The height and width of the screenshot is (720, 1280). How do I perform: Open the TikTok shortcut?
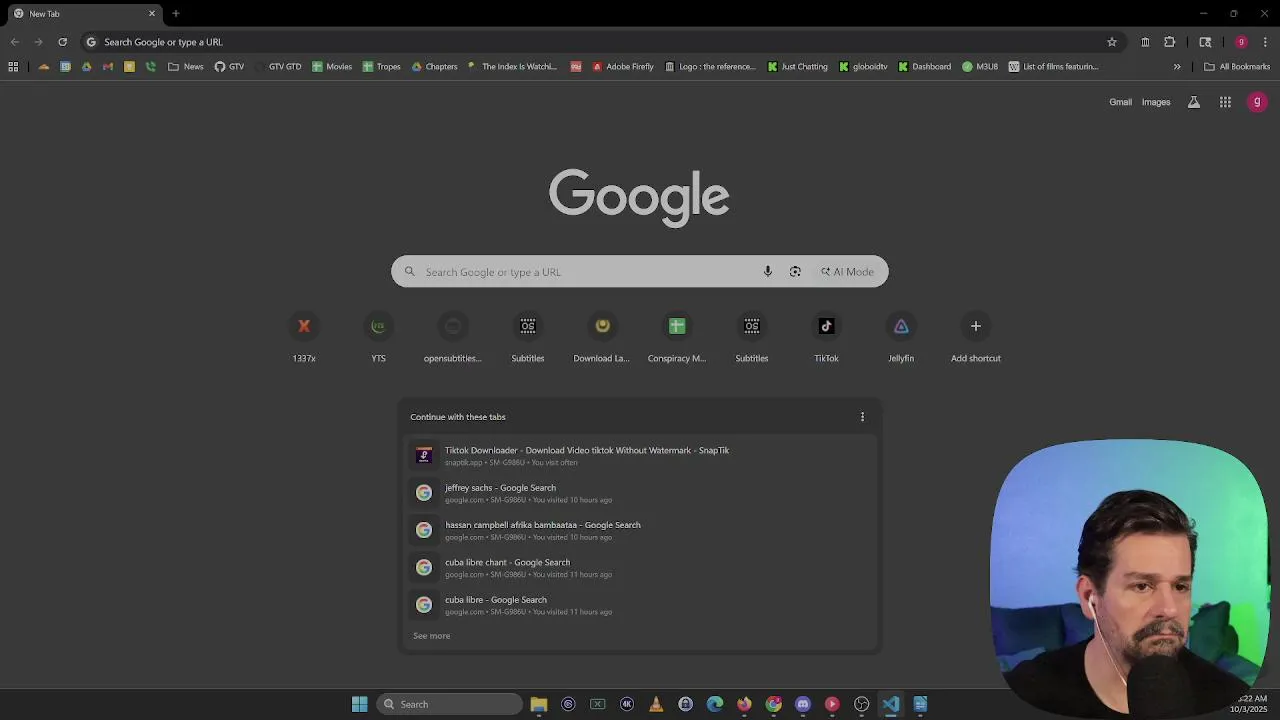click(x=826, y=338)
